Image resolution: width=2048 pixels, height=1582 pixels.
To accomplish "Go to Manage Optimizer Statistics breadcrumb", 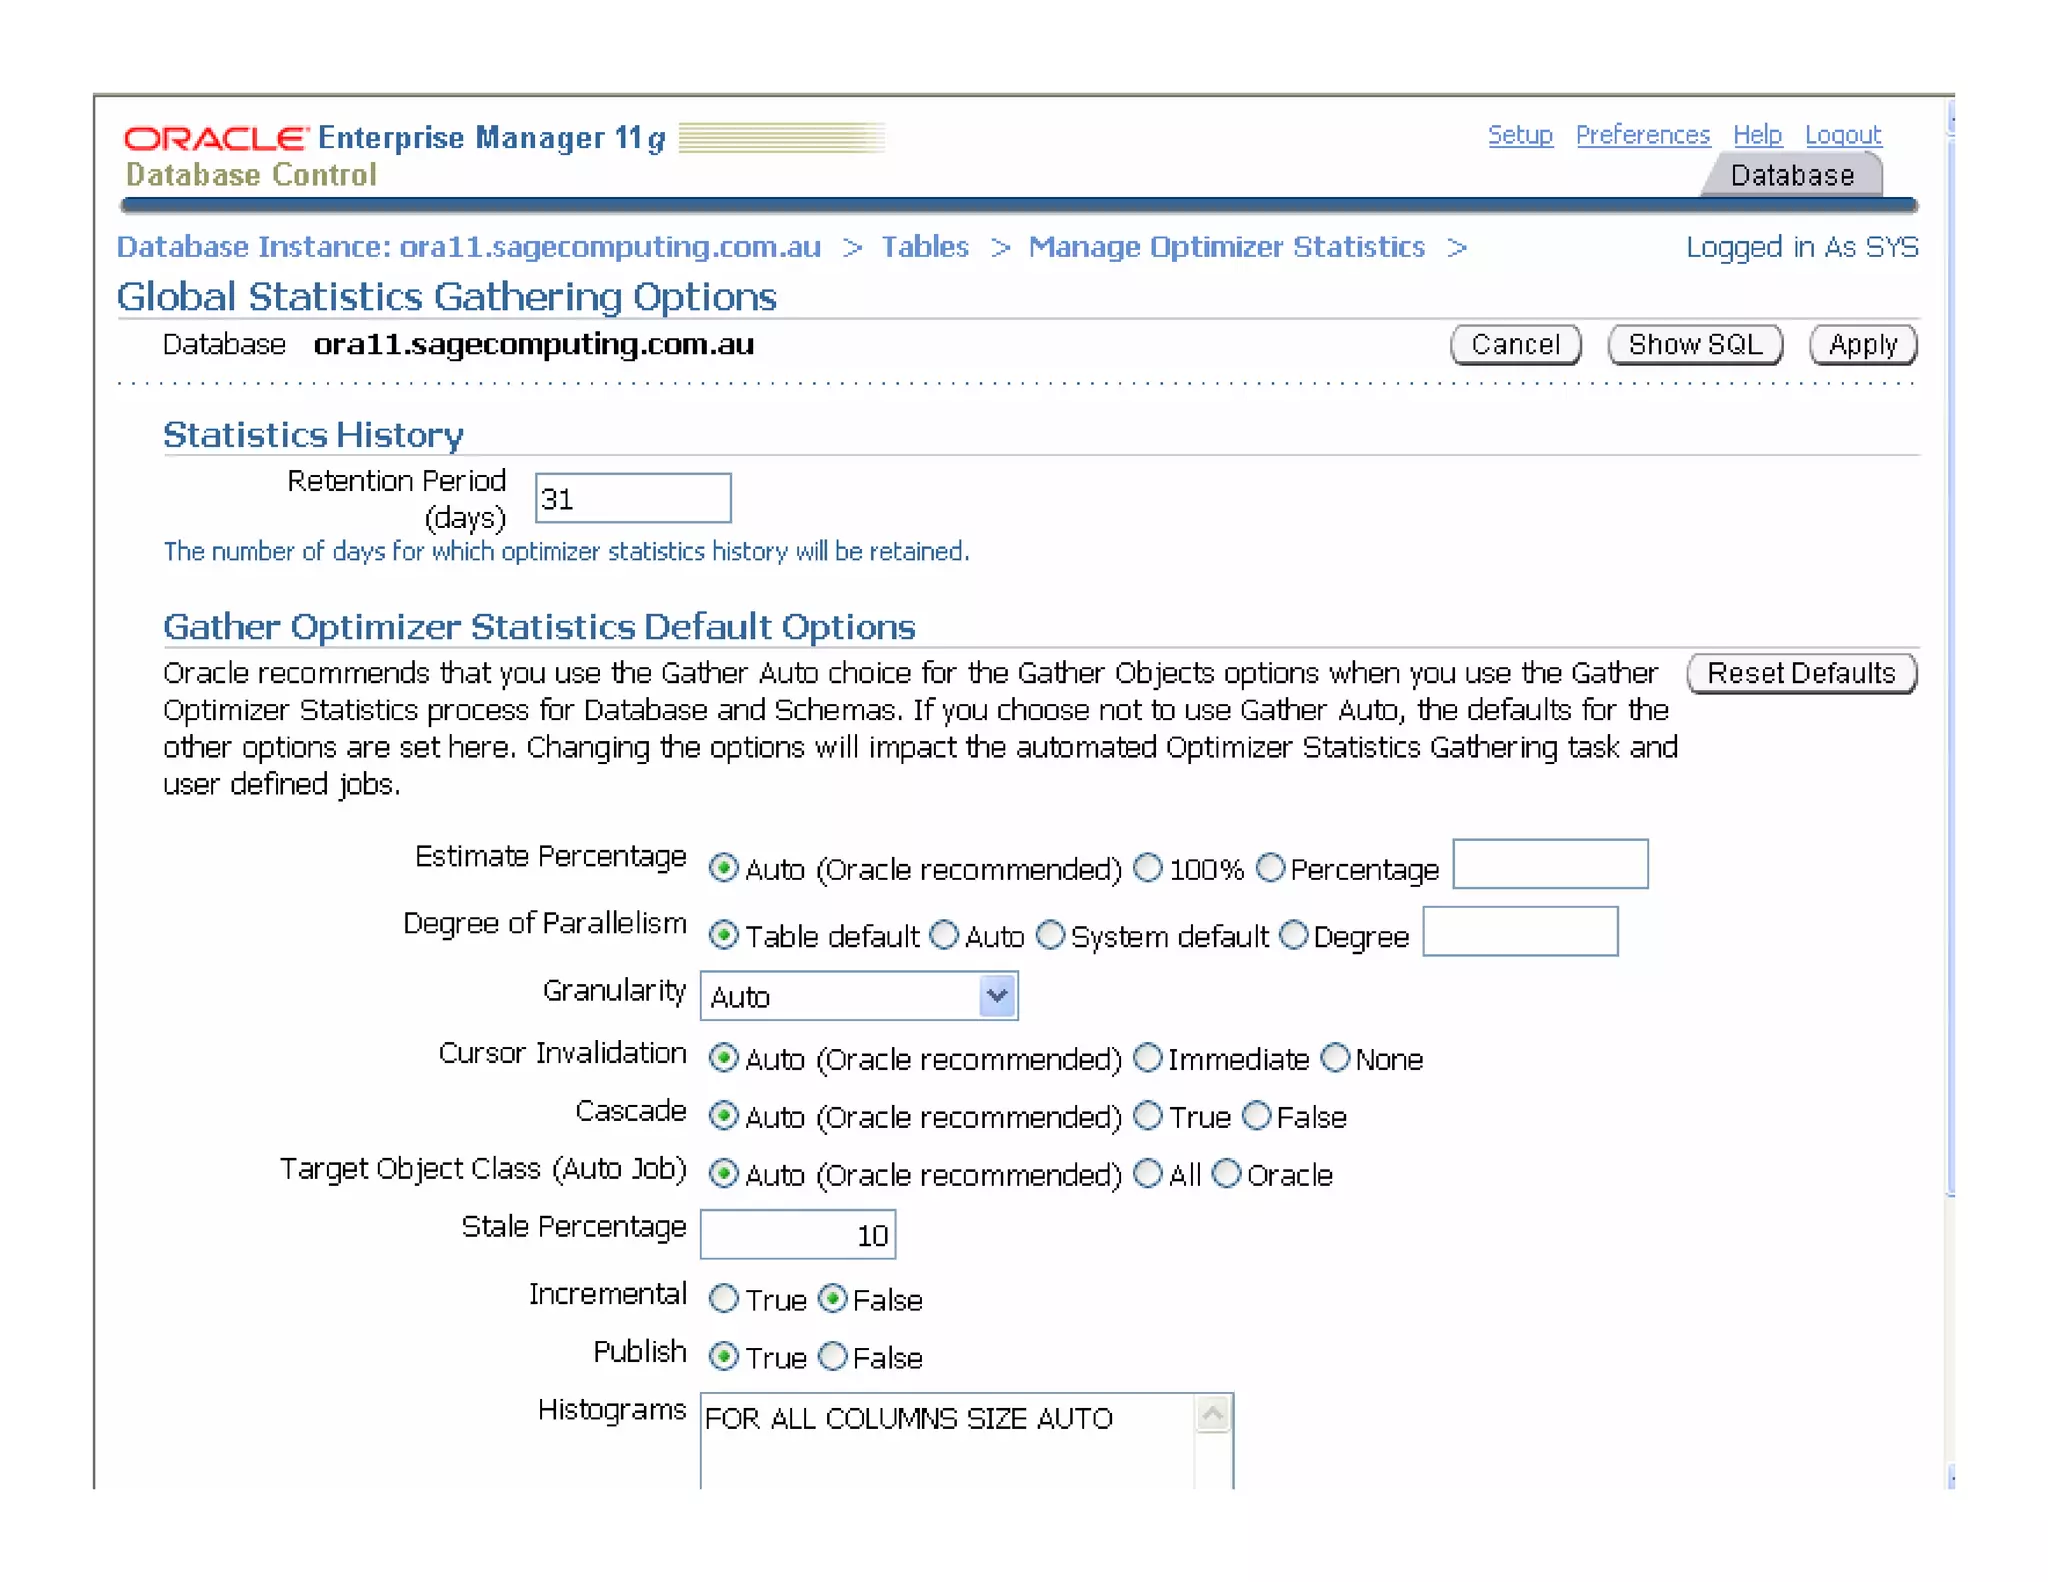I will [x=1226, y=247].
